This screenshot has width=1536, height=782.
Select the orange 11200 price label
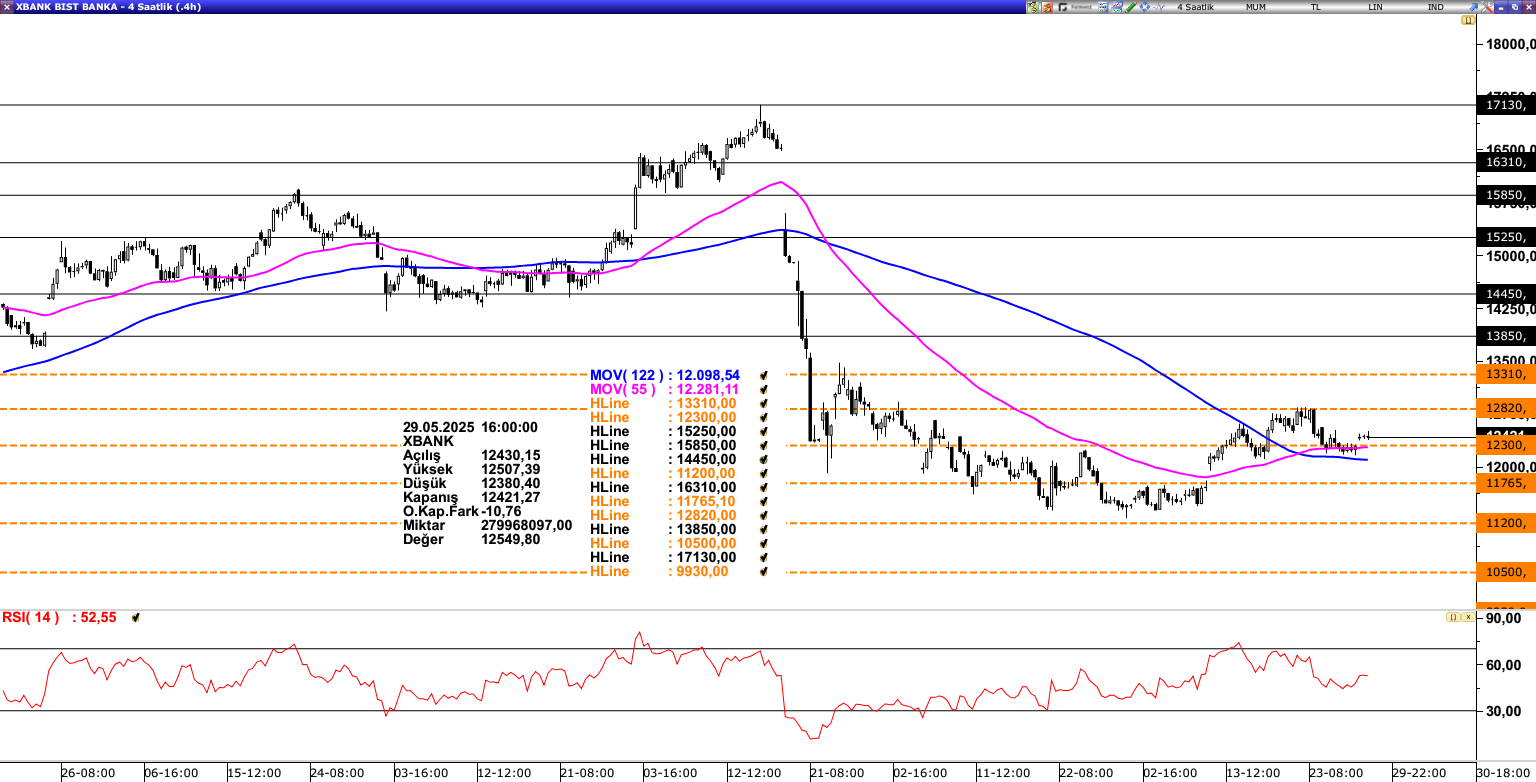pos(1505,523)
